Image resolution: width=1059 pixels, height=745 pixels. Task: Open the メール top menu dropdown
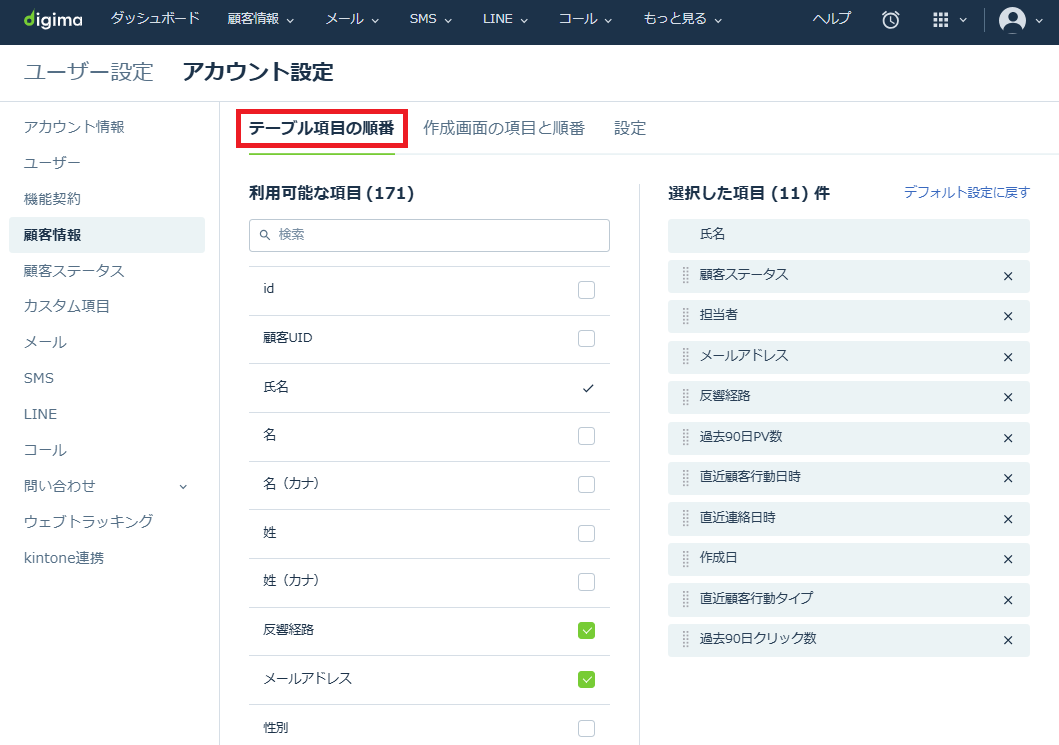(352, 19)
